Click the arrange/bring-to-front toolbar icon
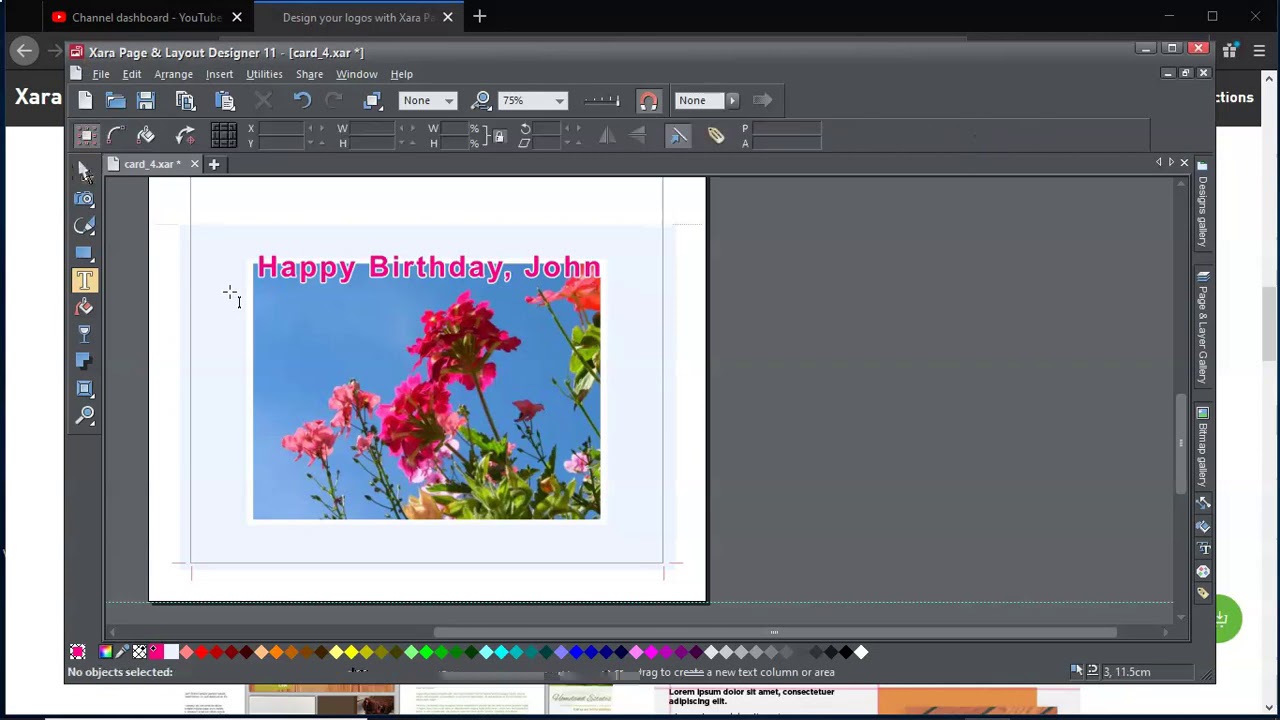The width and height of the screenshot is (1280, 720). pos(373,100)
